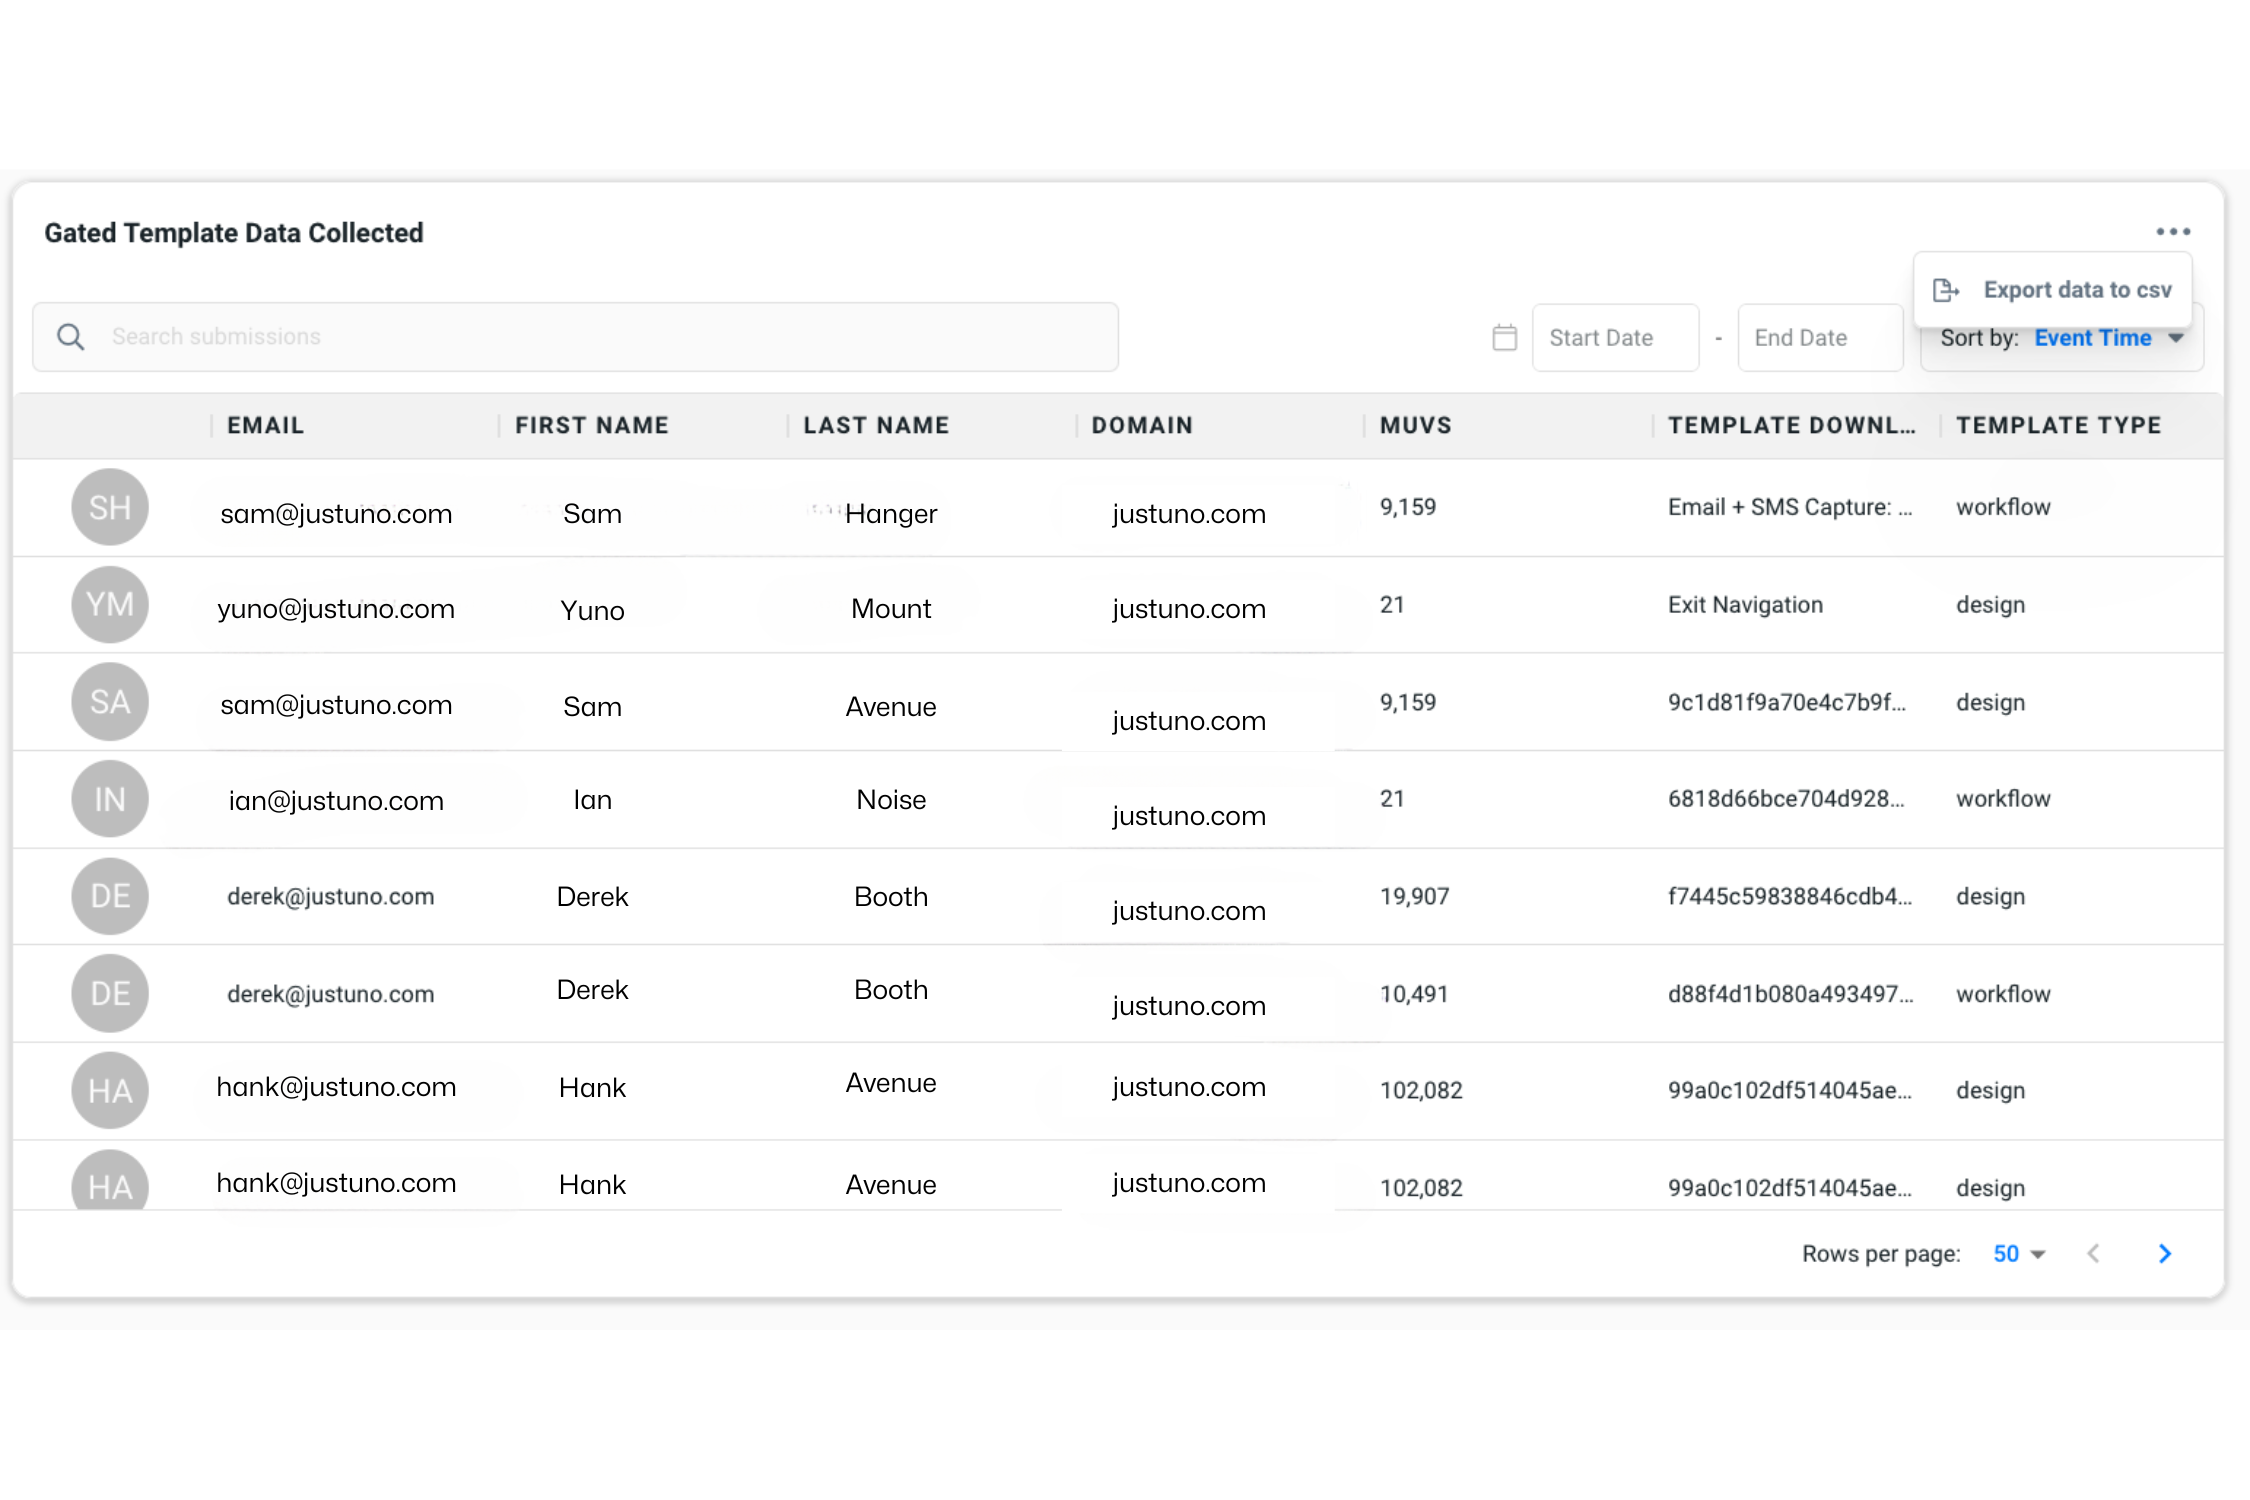Expand the Sort by chevron arrow
Screen dimensions: 2250x1500
2177,338
